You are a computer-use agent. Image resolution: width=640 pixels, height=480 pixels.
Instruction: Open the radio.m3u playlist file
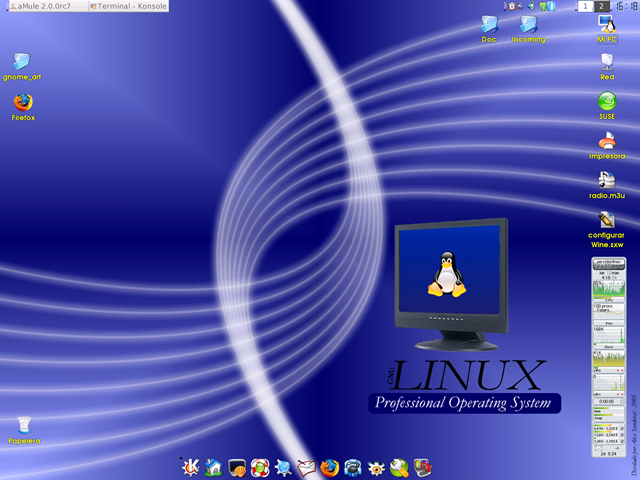pos(607,185)
